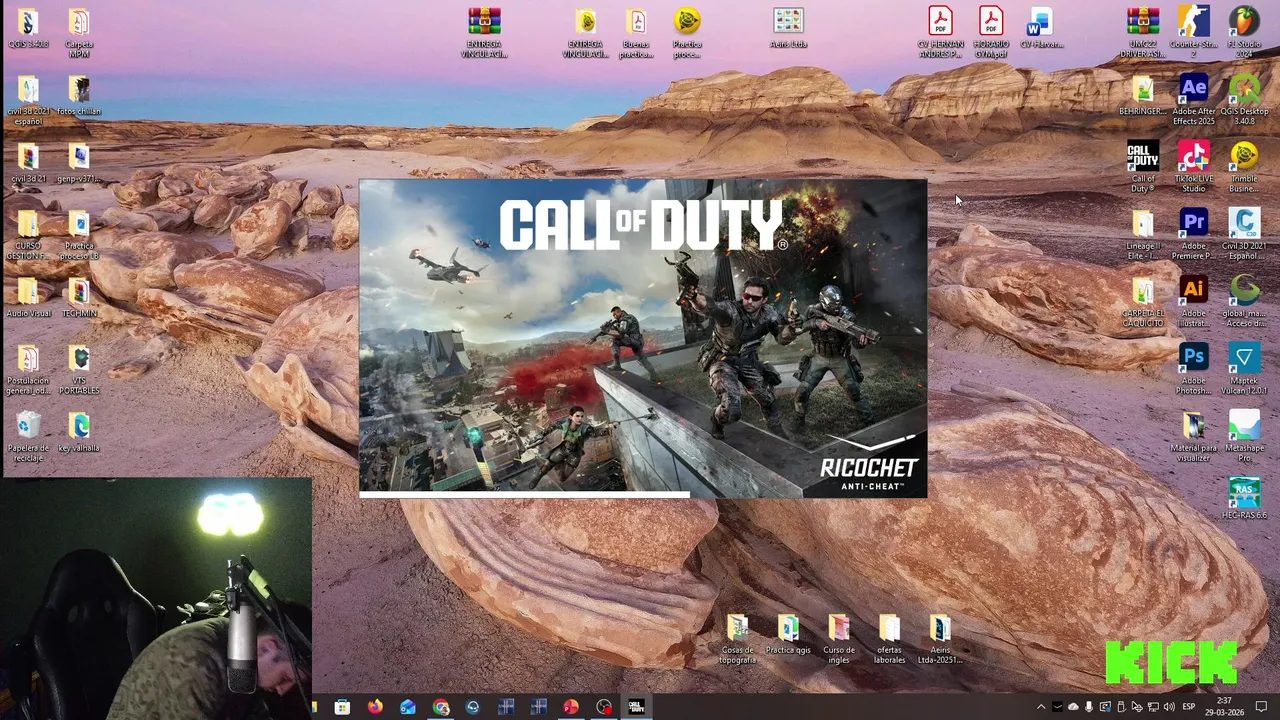The image size is (1280, 720).
Task: Open Microsoft Store from the taskbar
Action: tap(342, 707)
